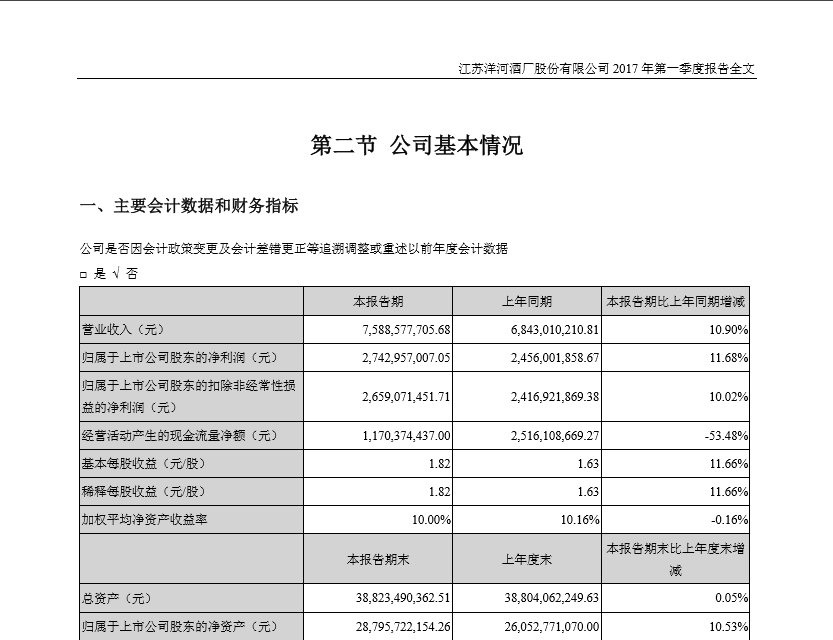Click the 11.68% cell
Image resolution: width=833 pixels, height=640 pixels.
729,358
